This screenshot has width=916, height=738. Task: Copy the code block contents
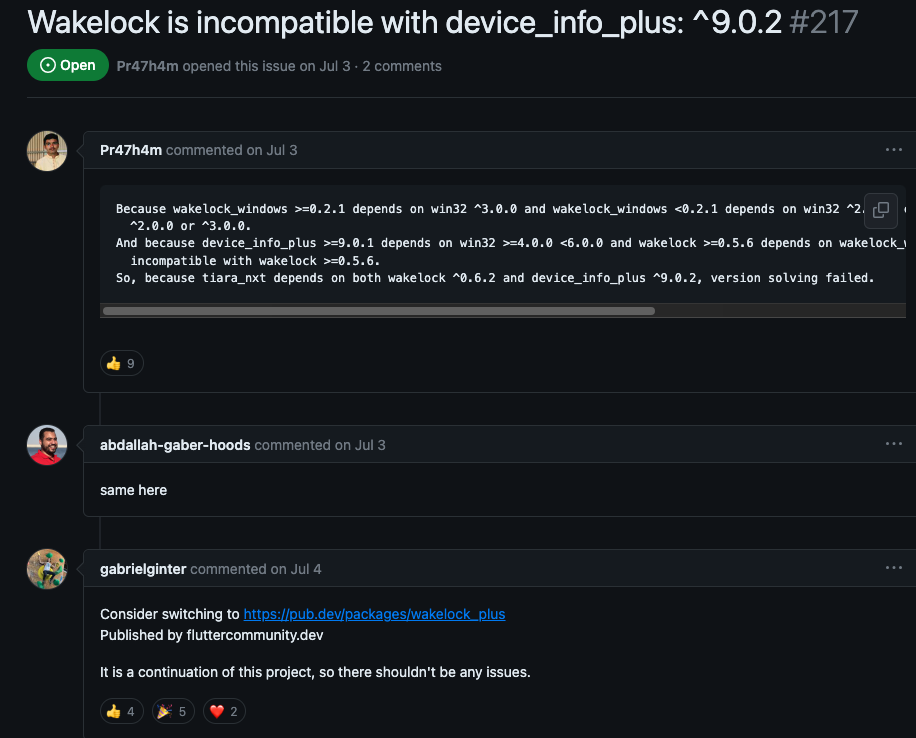pyautogui.click(x=881, y=210)
